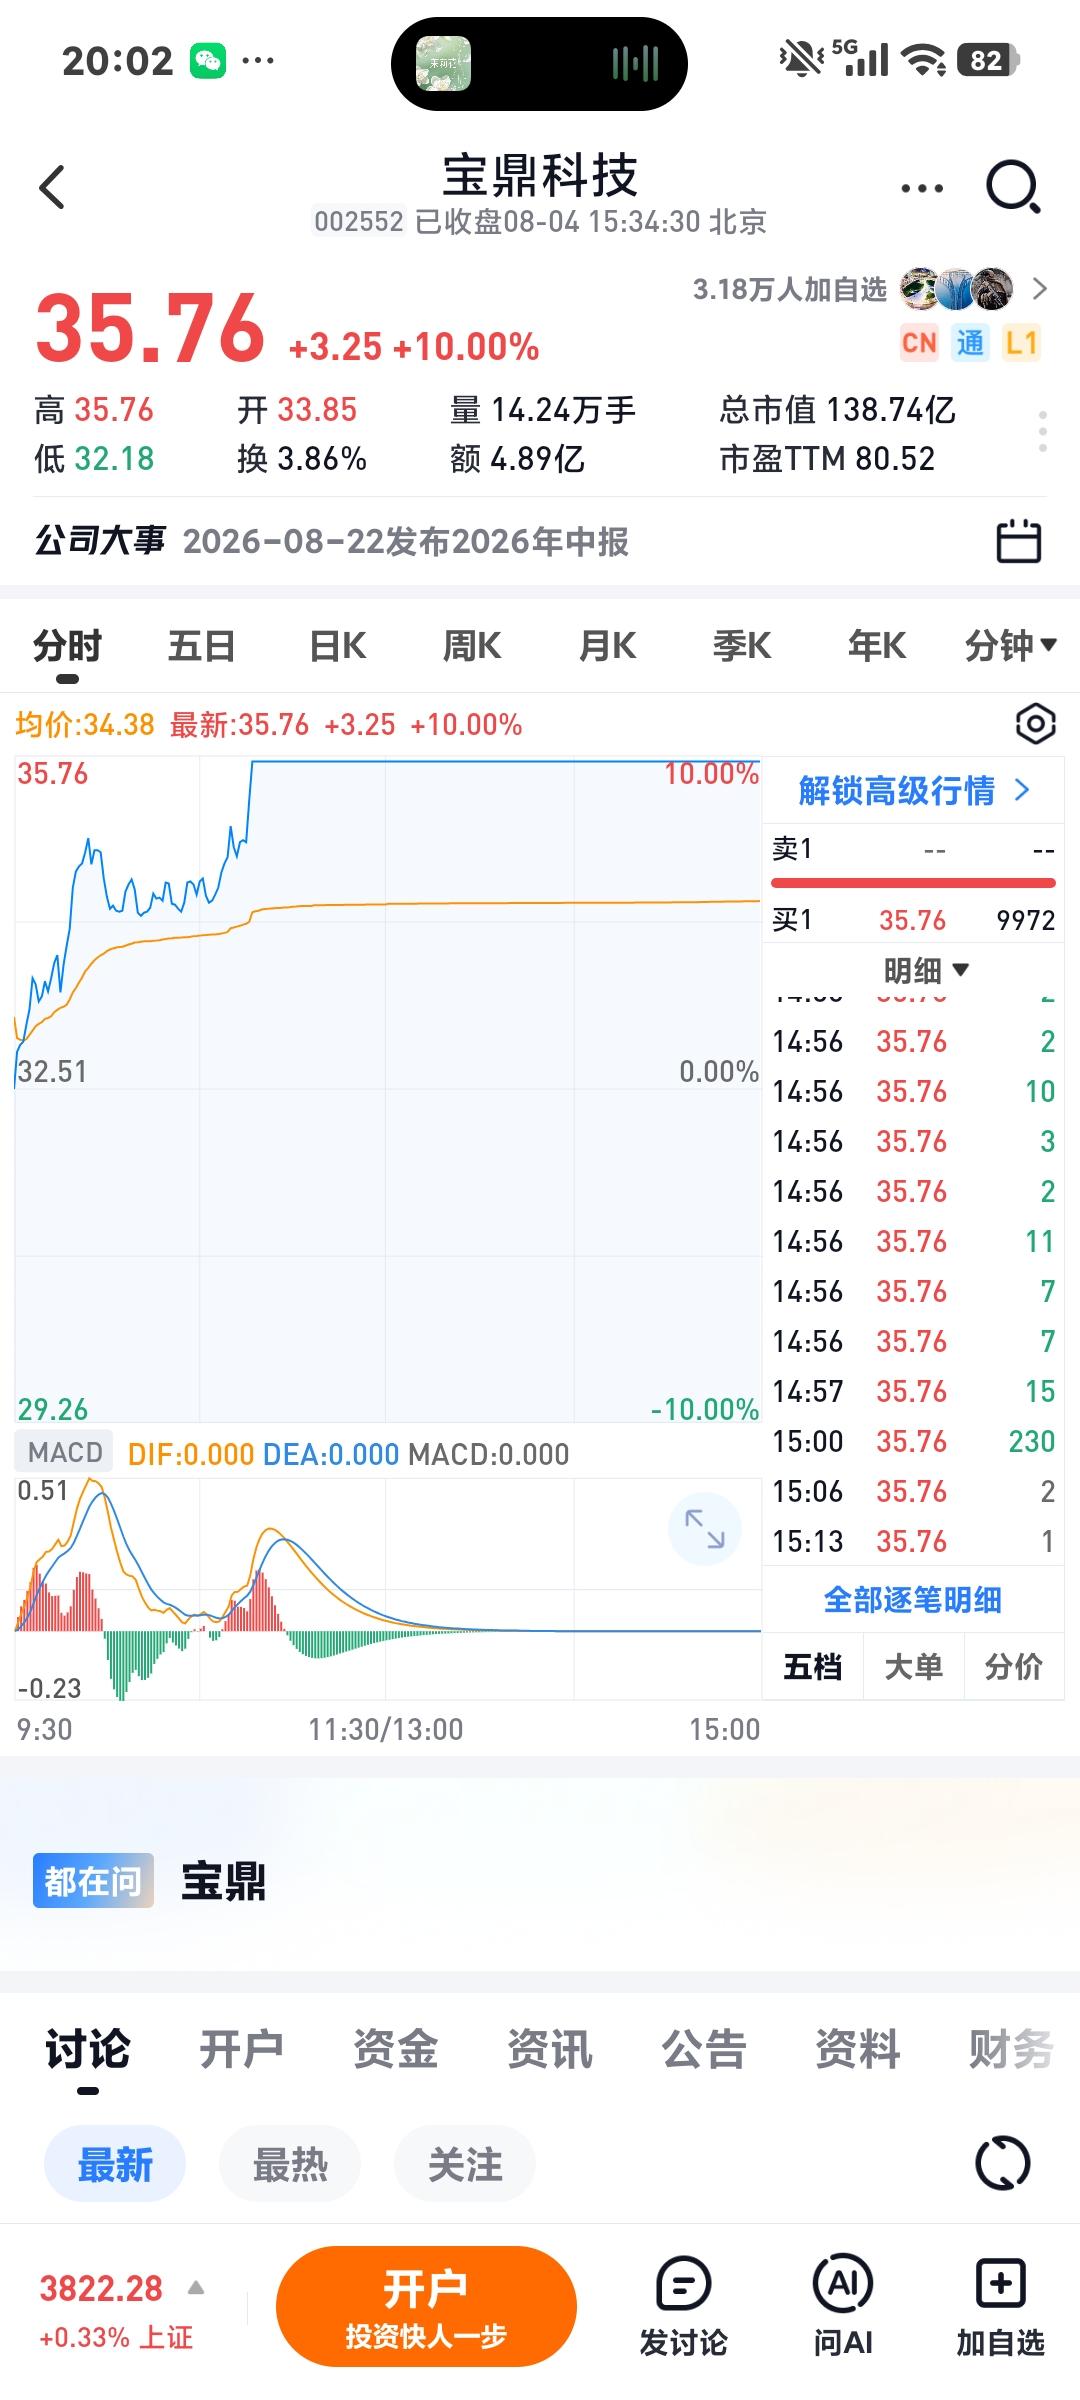Open the three-dot more menu

tap(922, 188)
